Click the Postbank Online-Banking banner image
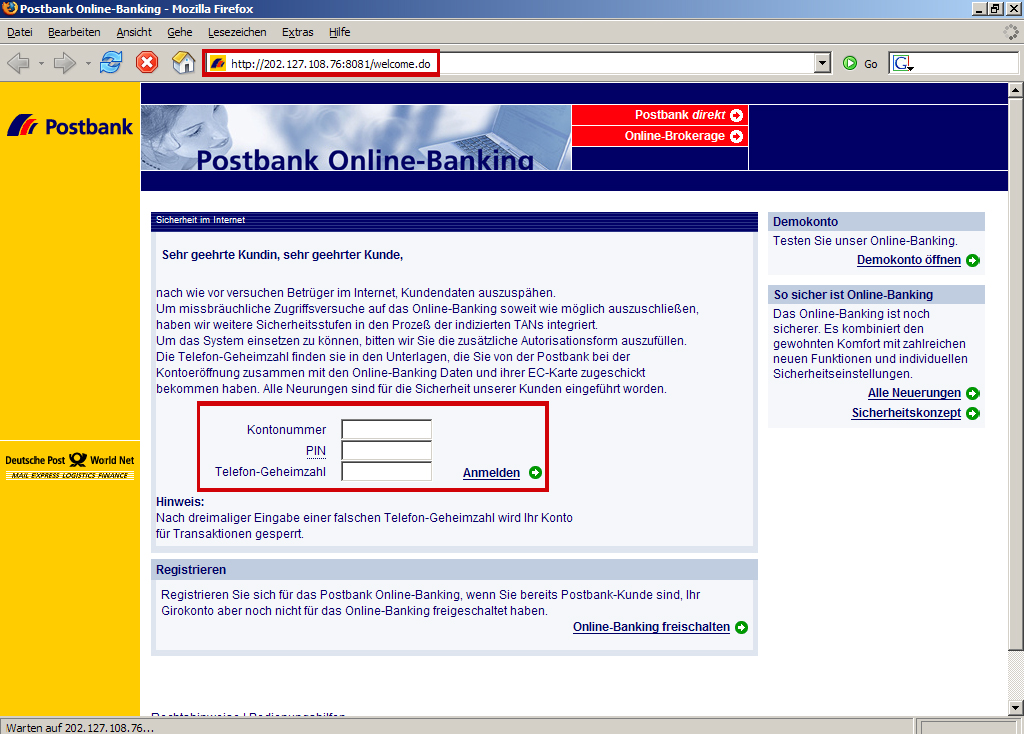 [x=356, y=138]
